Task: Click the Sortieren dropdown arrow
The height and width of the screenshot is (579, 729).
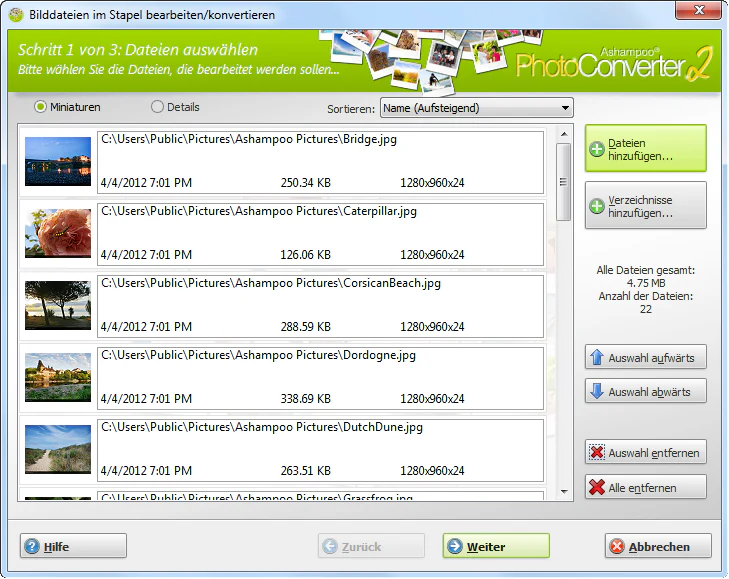Action: click(565, 108)
